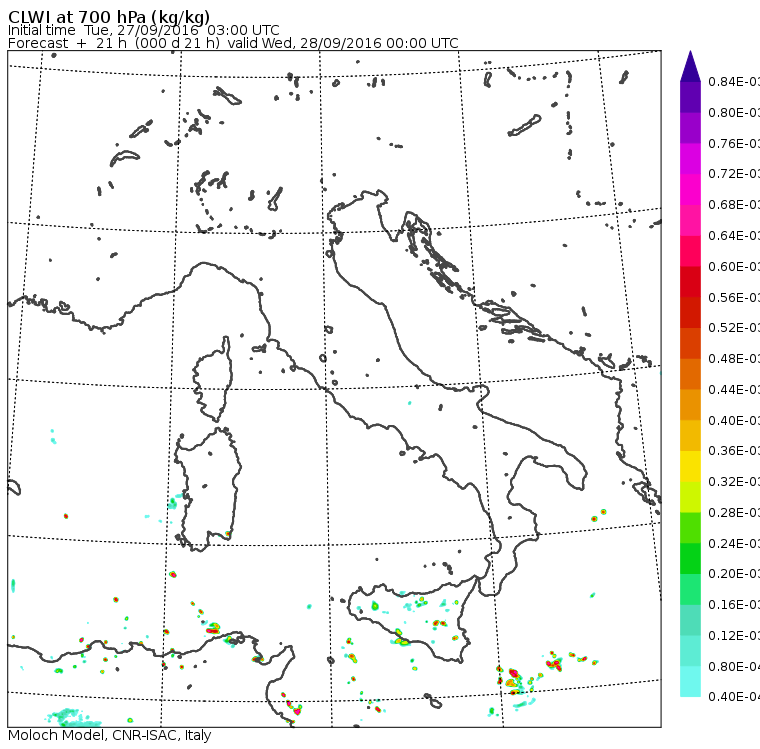Click the red segment between 0.56E-03 and 0.60E-03
Image resolution: width=760 pixels, height=749 pixels.
click(x=690, y=282)
